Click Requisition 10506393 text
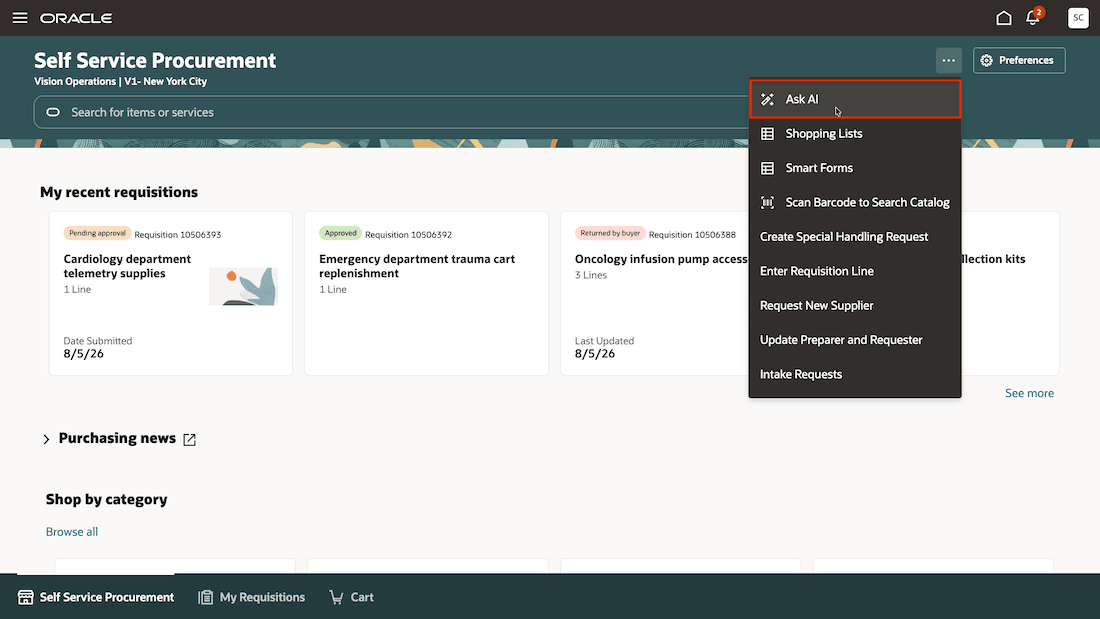Screen dimensions: 1100x619 (x=177, y=234)
